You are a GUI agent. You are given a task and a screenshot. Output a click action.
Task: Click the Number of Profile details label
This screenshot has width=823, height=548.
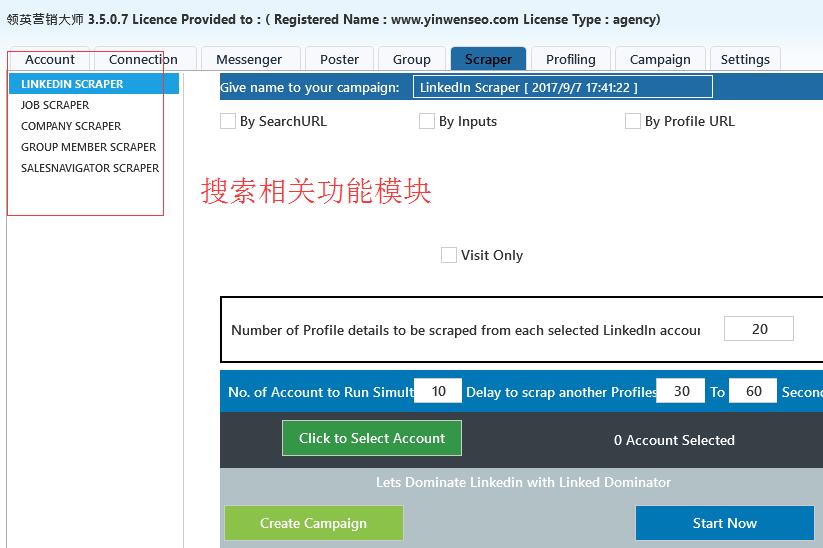[466, 330]
